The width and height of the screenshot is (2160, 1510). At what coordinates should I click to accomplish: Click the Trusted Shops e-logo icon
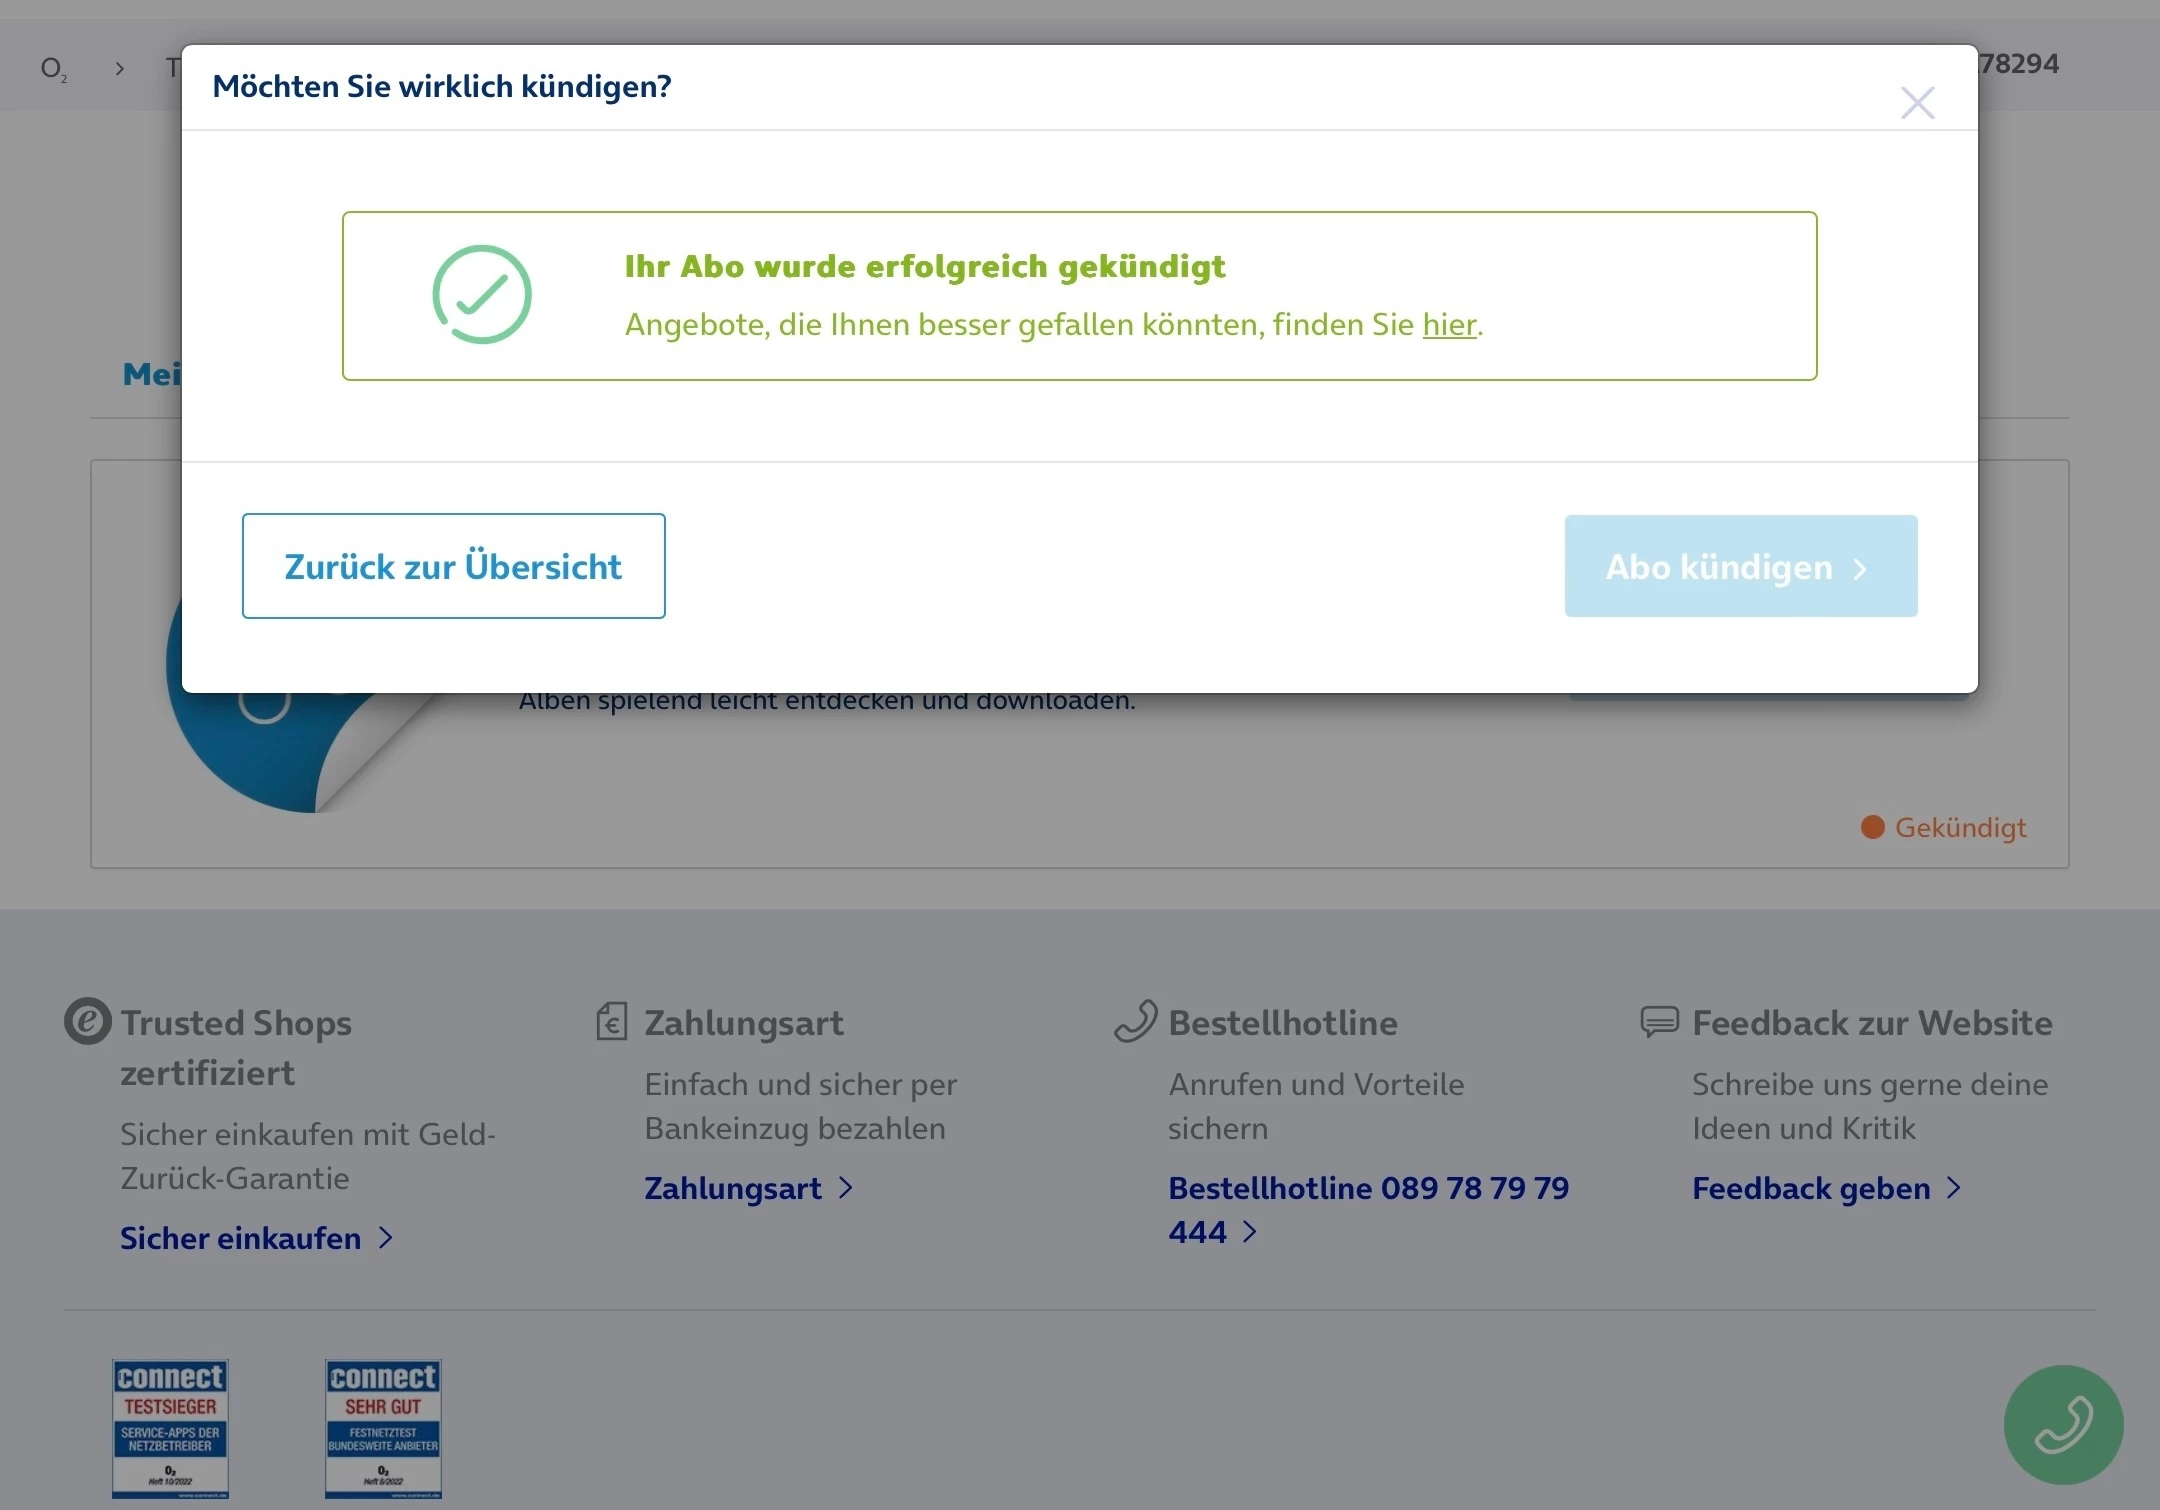coord(88,1022)
